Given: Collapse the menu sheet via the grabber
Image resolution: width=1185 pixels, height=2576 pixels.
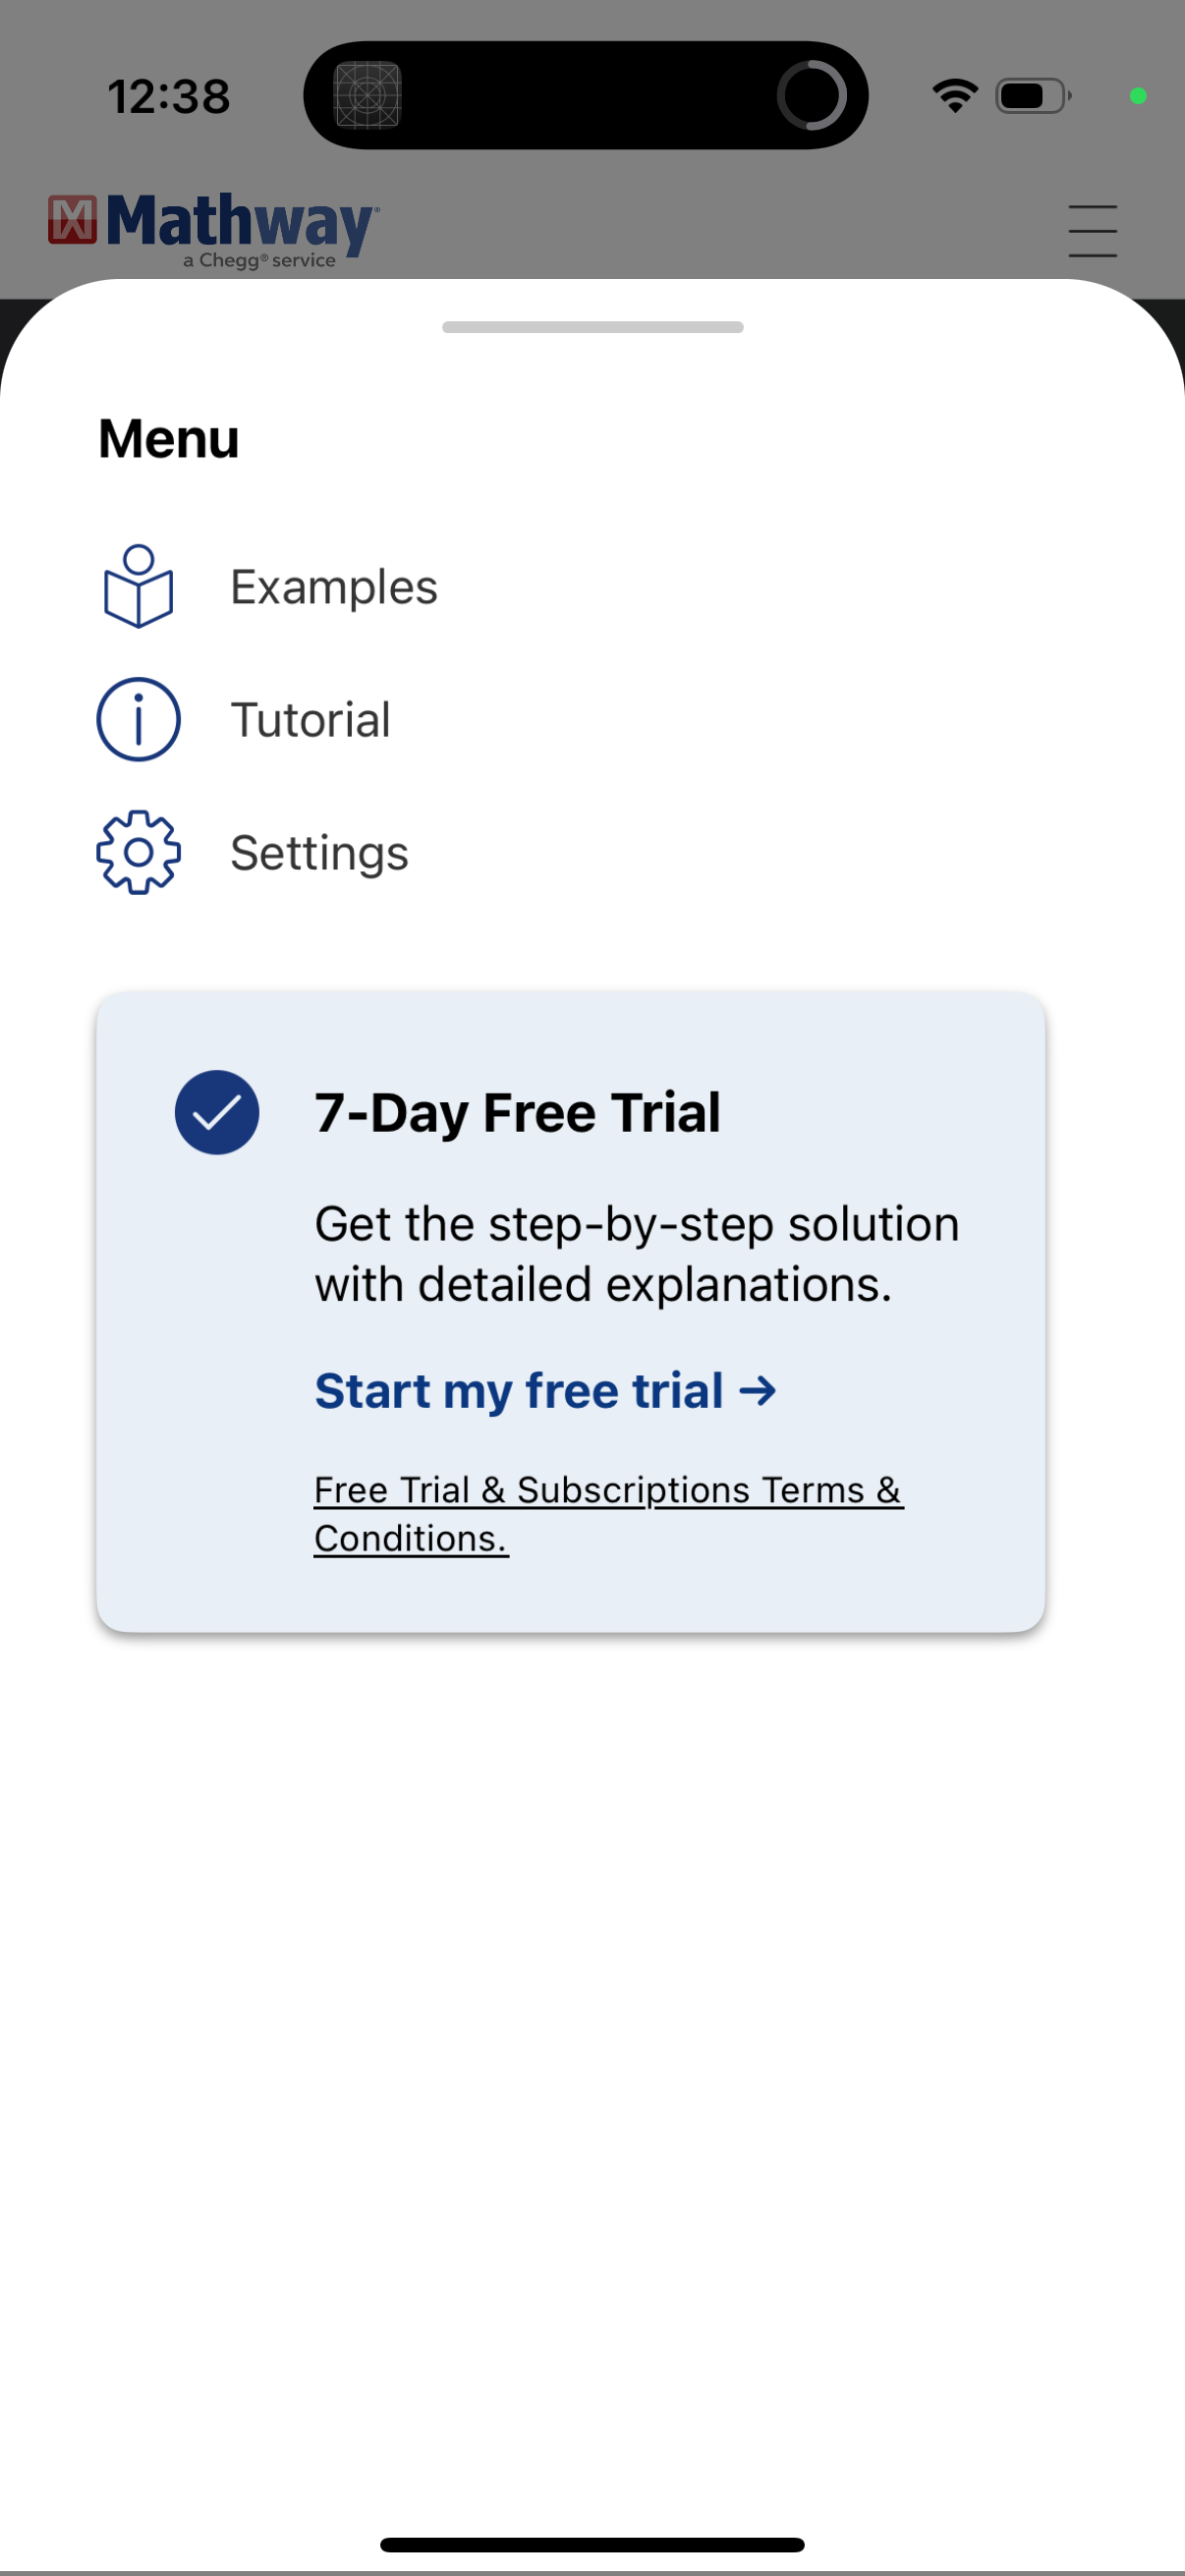Looking at the screenshot, I should pos(592,325).
